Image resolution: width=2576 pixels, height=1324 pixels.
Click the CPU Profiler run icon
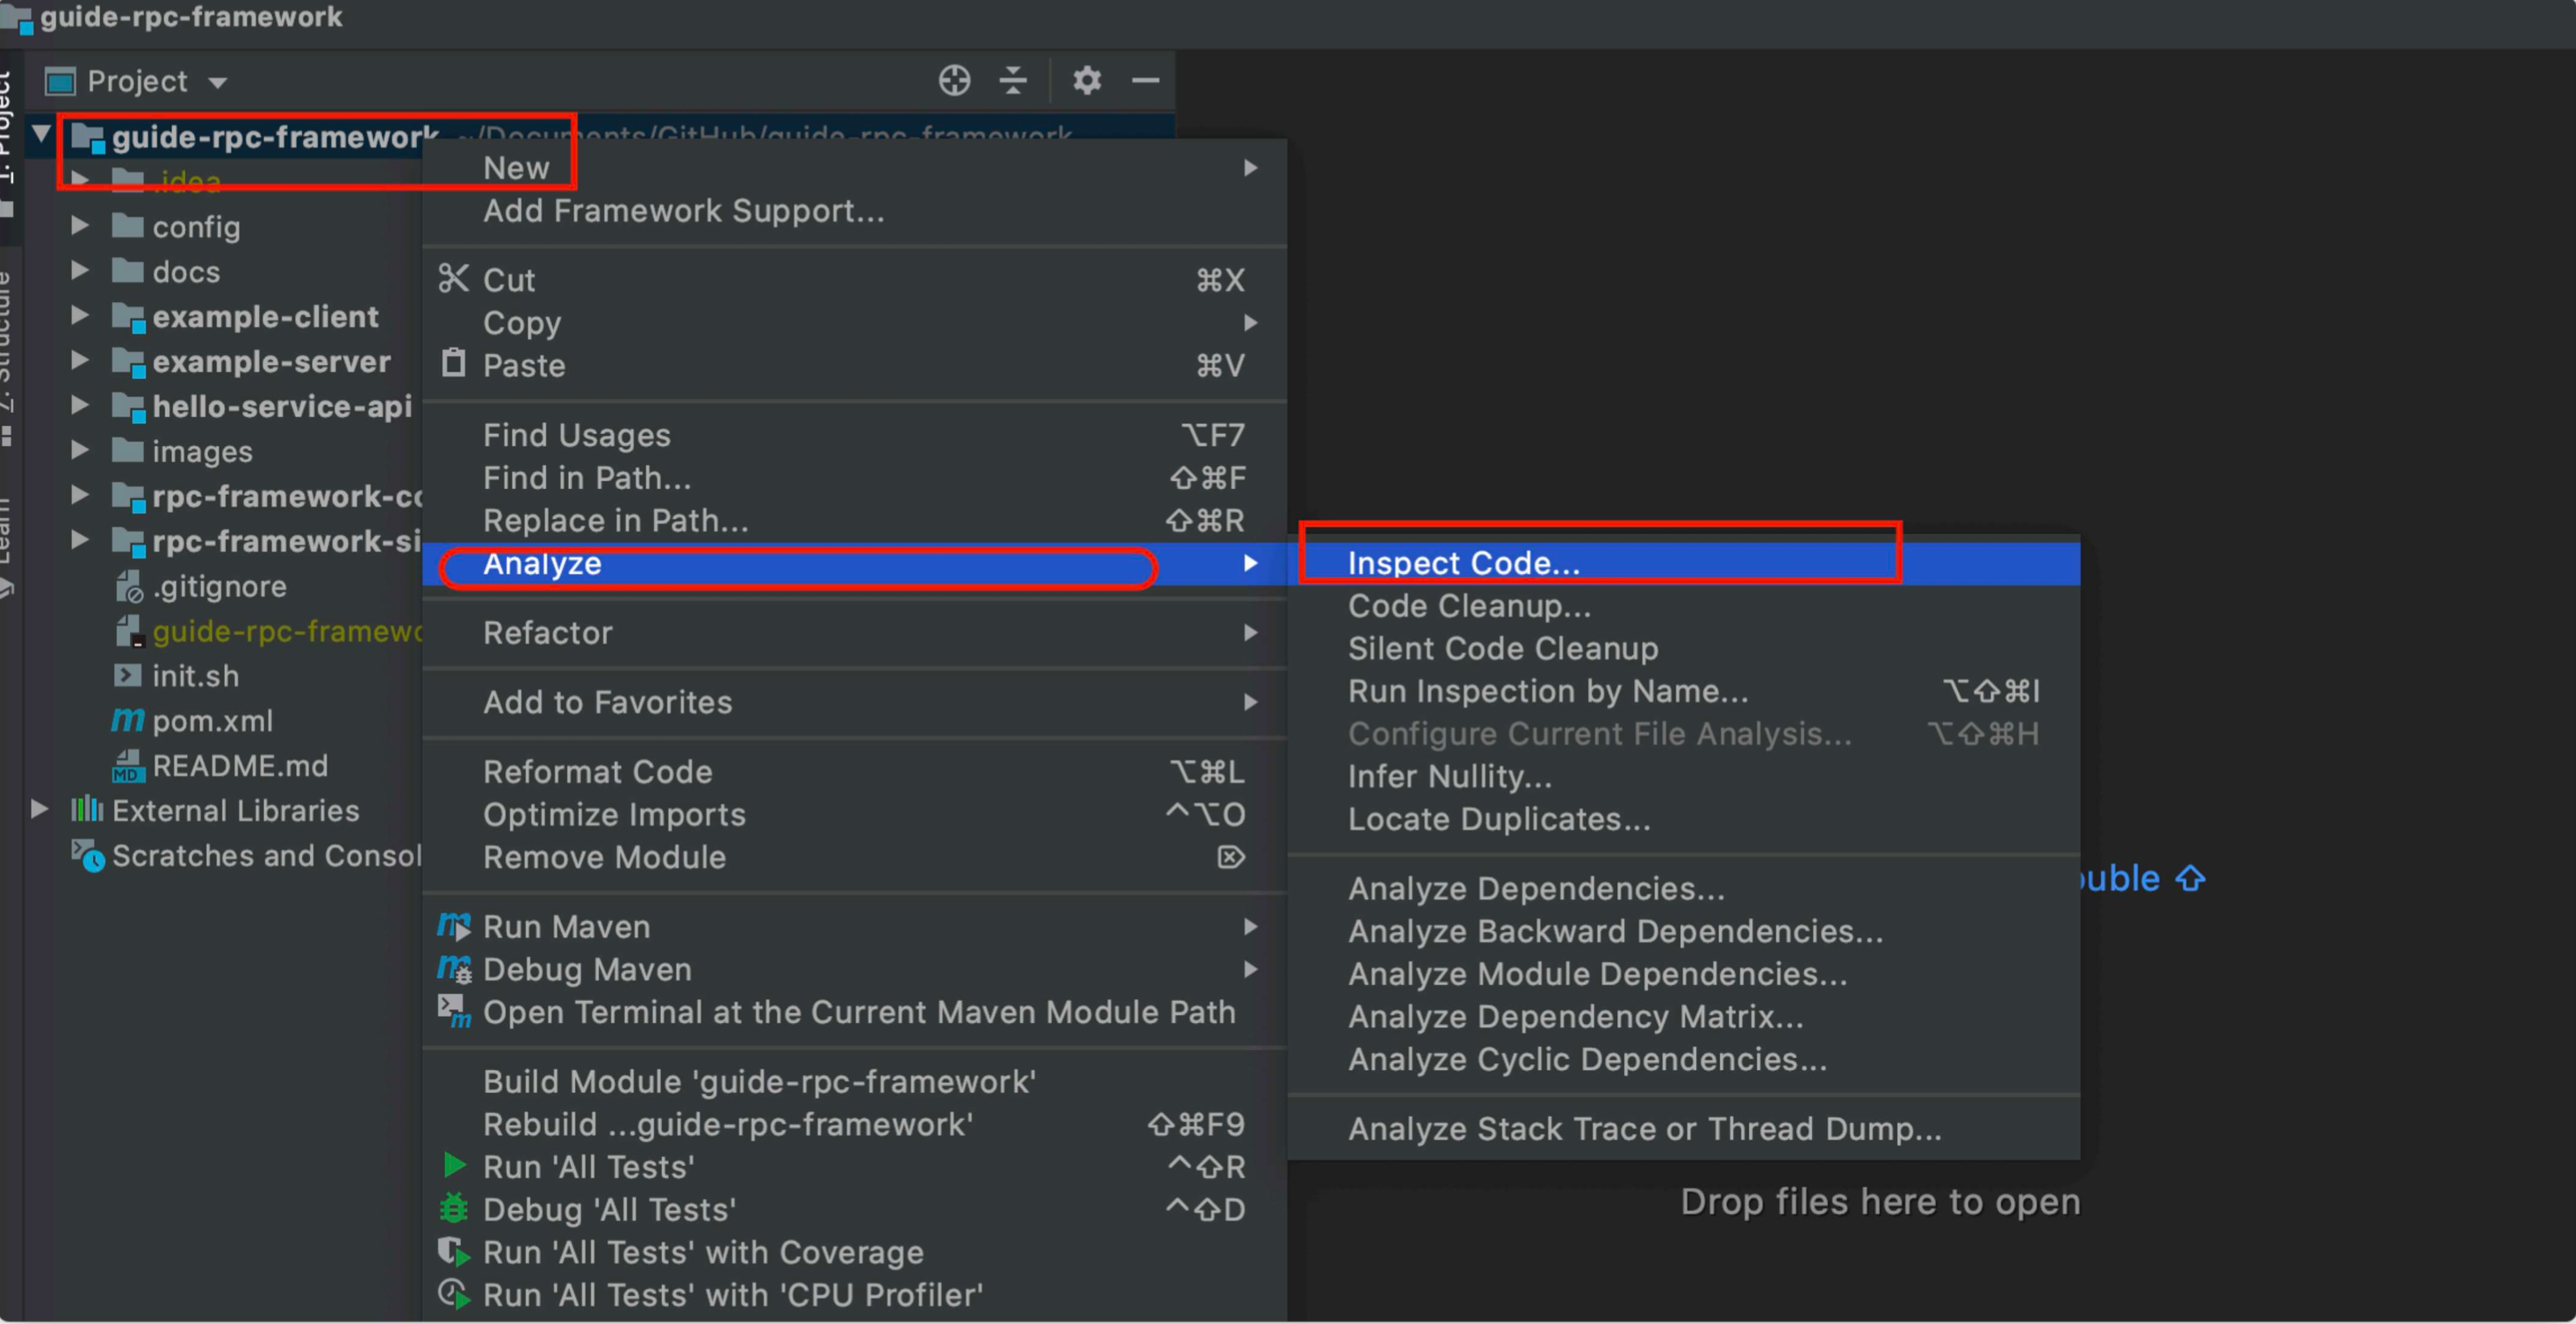coord(454,1294)
